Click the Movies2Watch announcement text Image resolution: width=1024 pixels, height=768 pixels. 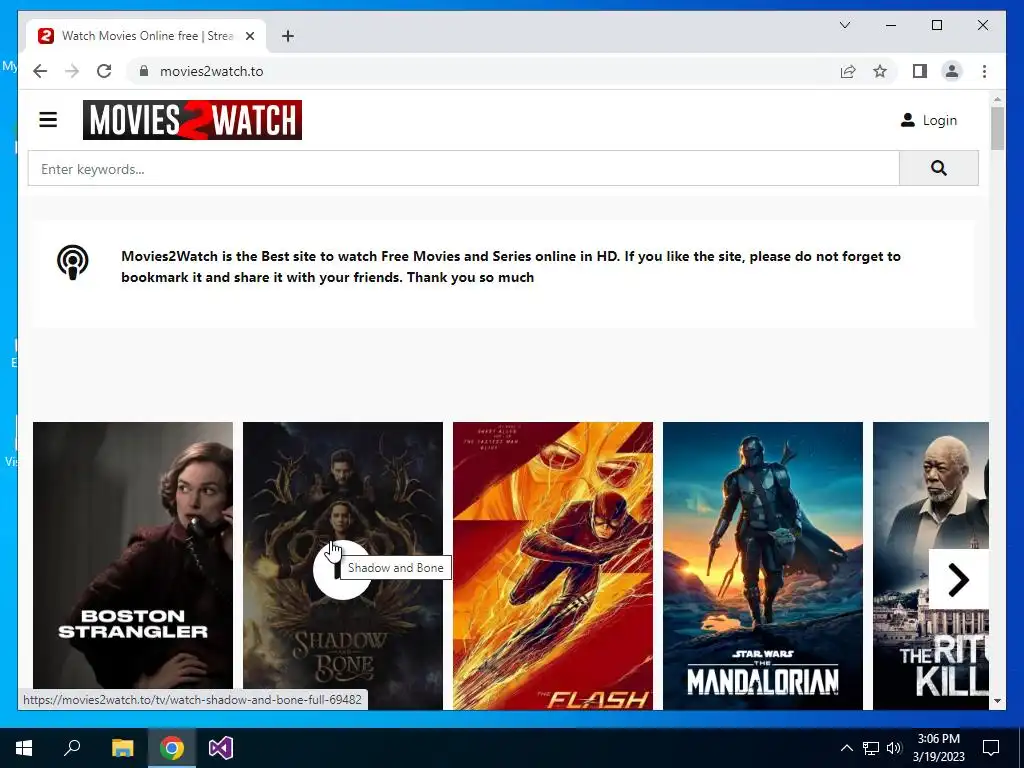[x=511, y=266]
